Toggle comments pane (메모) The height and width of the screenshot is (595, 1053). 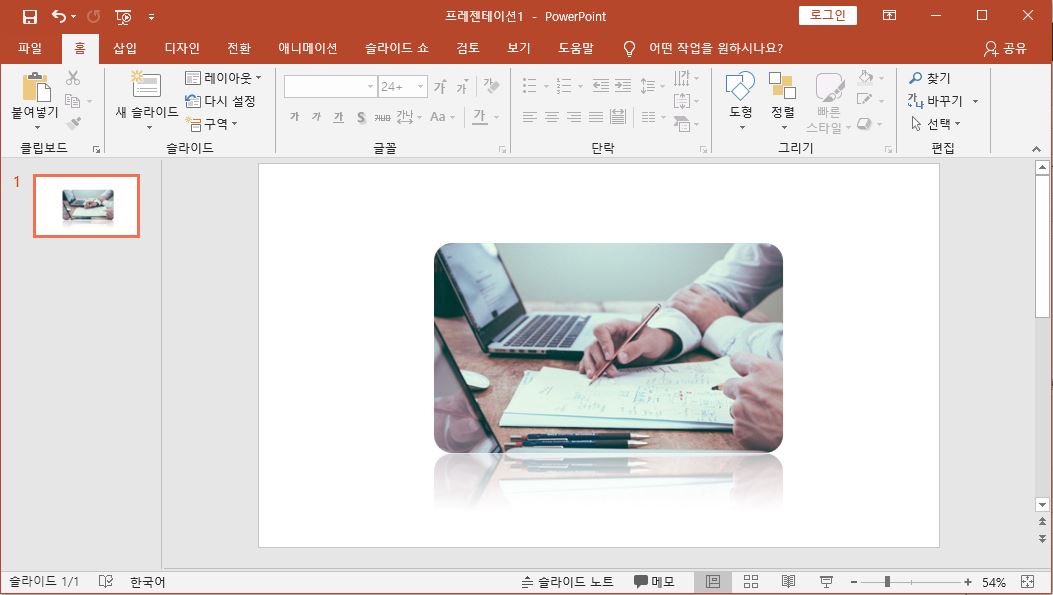click(x=654, y=582)
